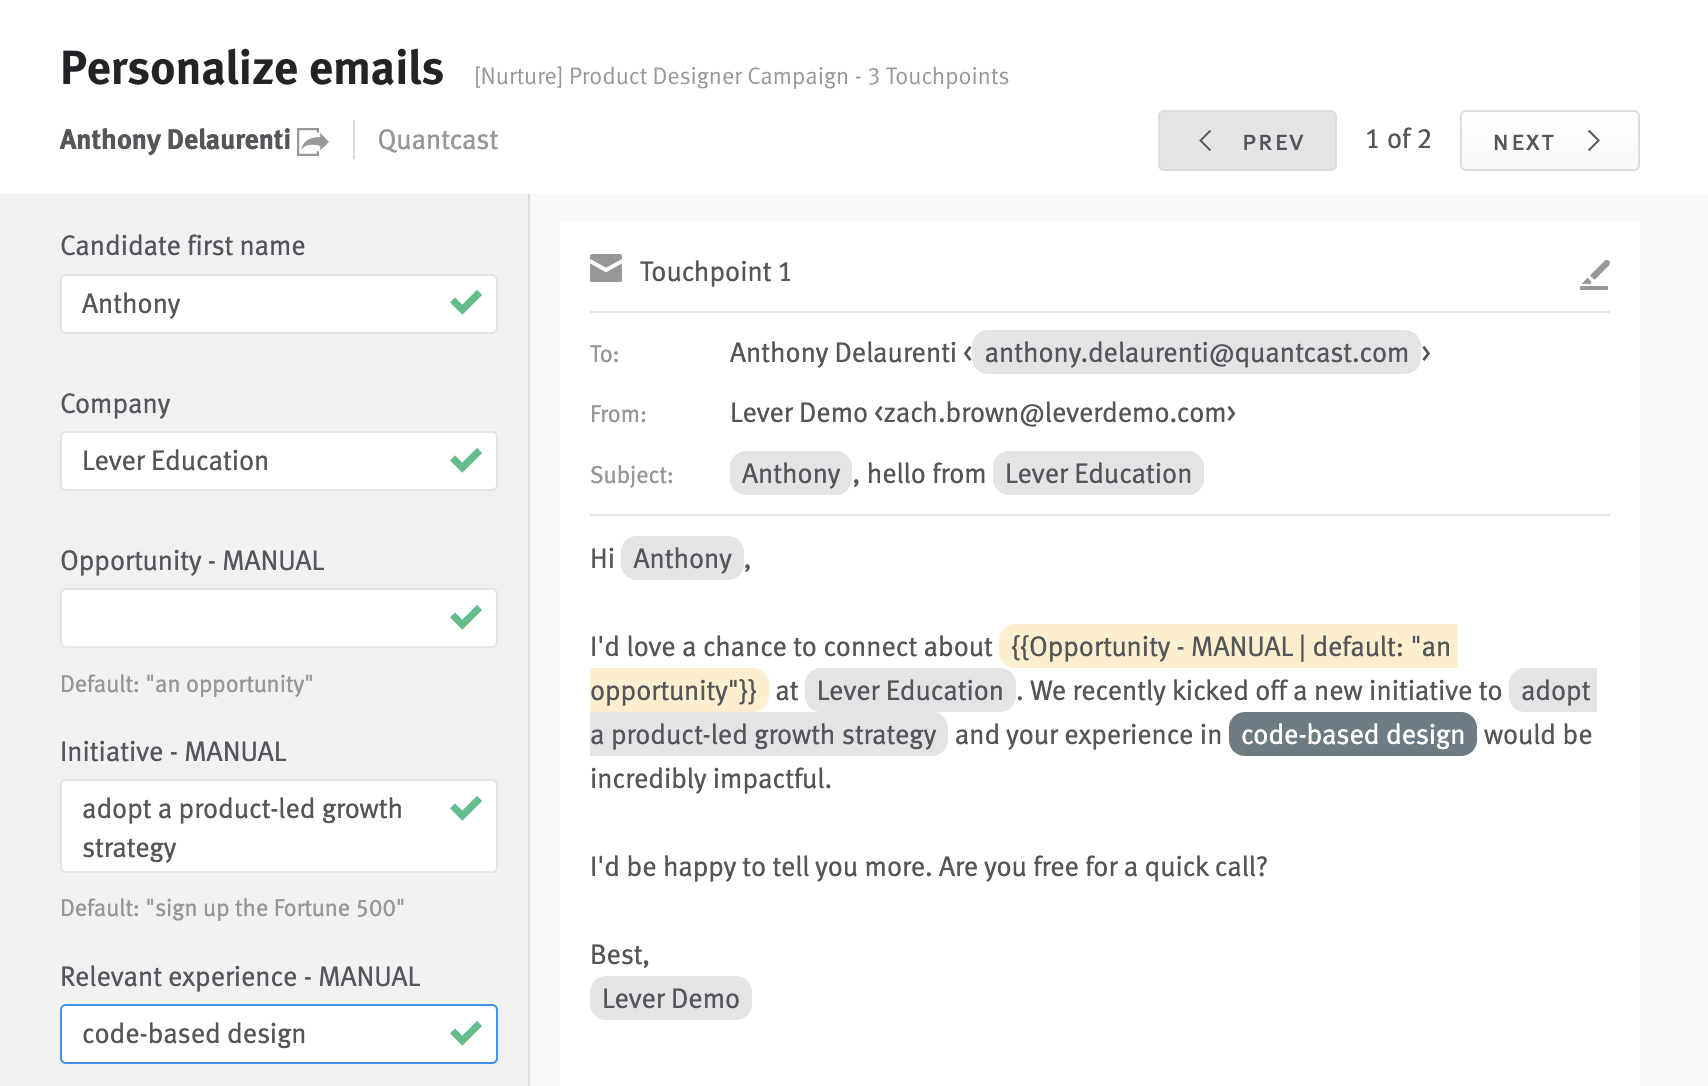1708x1086 pixels.
Task: Click the Quantcast company label
Action: click(438, 140)
